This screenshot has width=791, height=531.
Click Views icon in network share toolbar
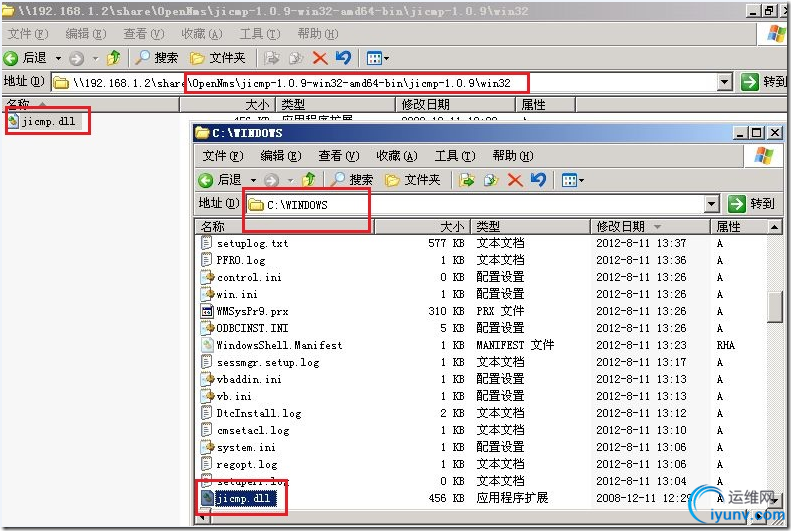[x=374, y=58]
